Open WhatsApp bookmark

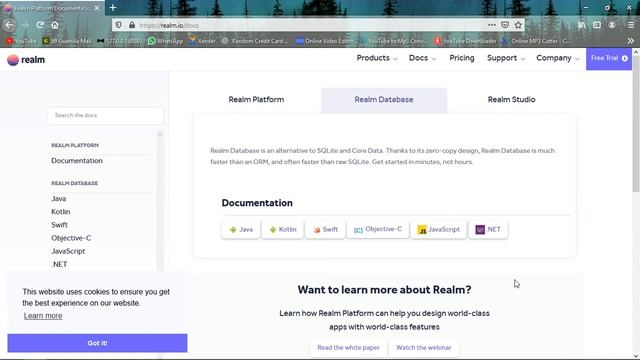(165, 41)
